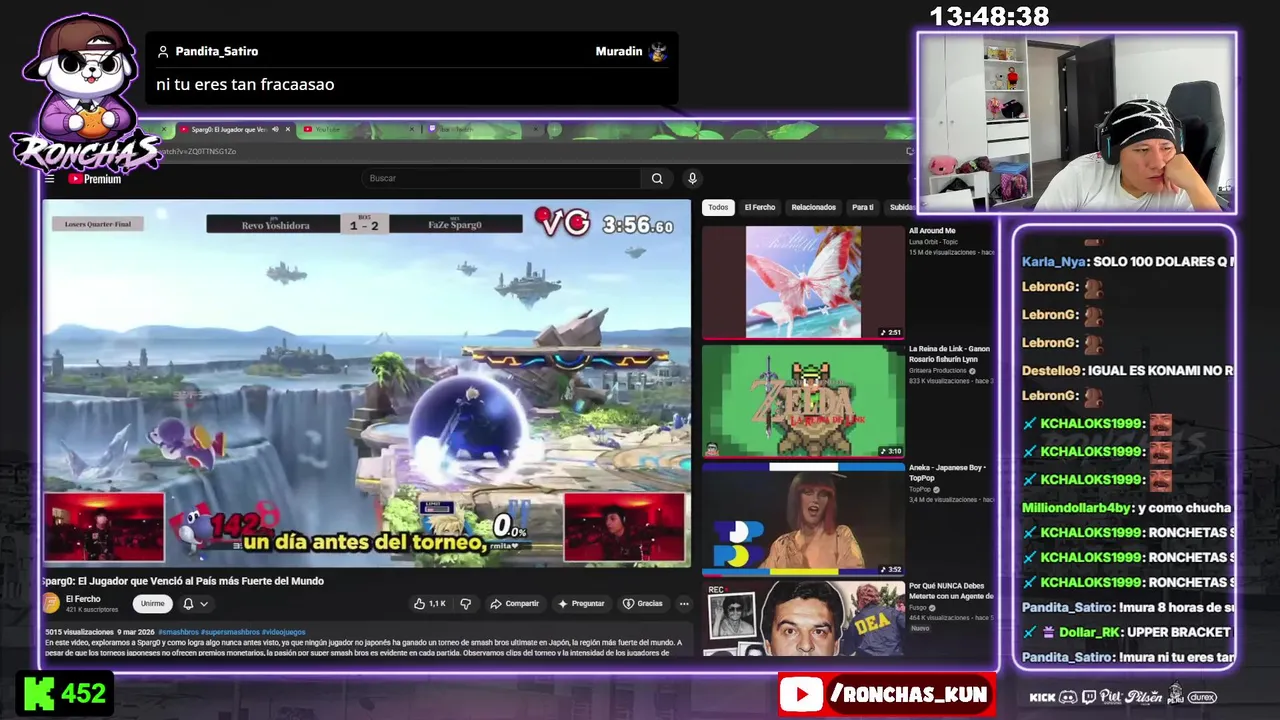Click the Gracias thanks button

click(x=643, y=604)
